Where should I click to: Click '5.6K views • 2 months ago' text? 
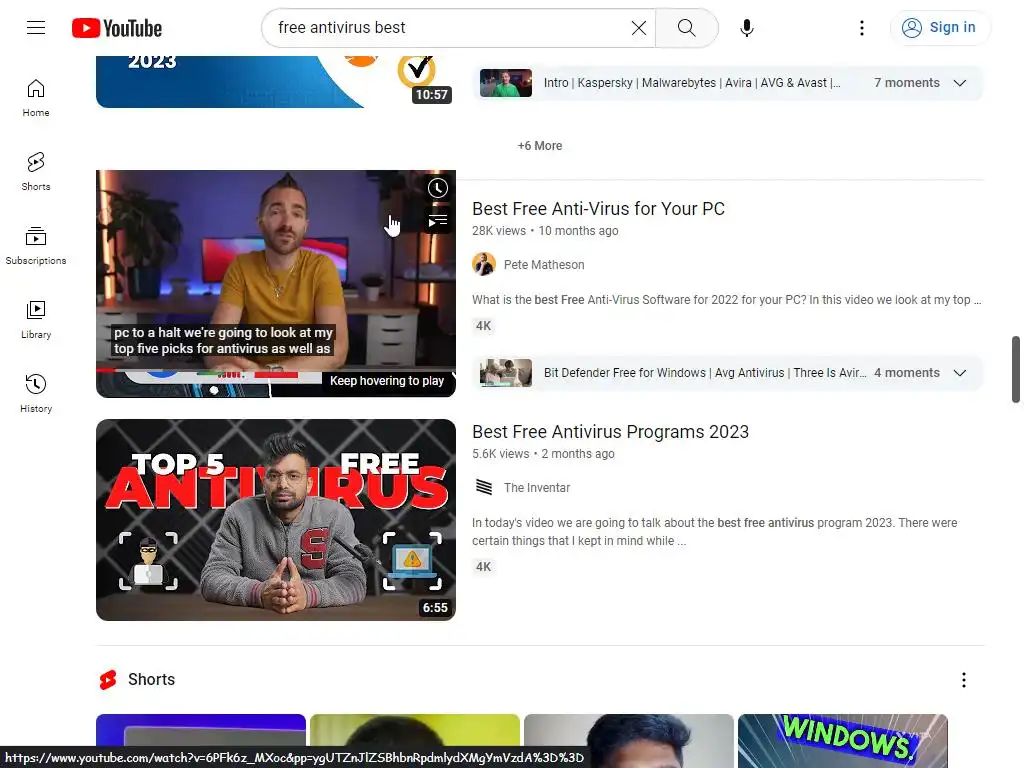coord(543,454)
